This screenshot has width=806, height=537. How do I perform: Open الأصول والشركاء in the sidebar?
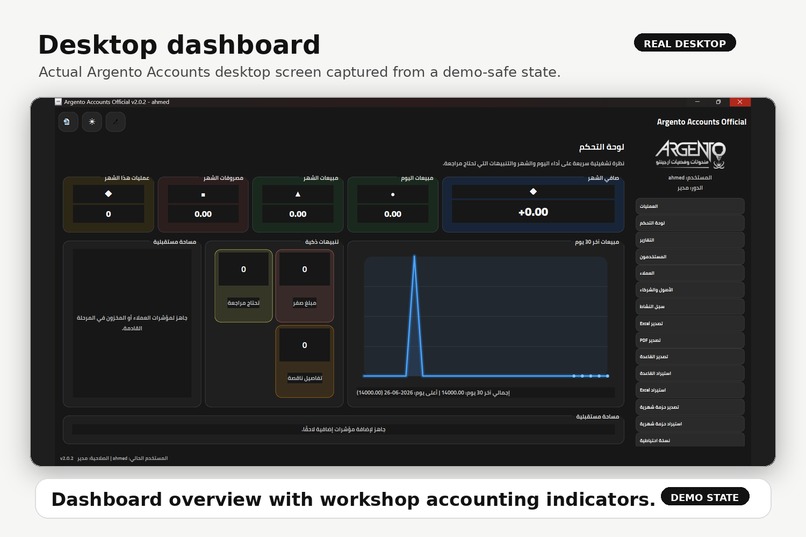click(690, 290)
